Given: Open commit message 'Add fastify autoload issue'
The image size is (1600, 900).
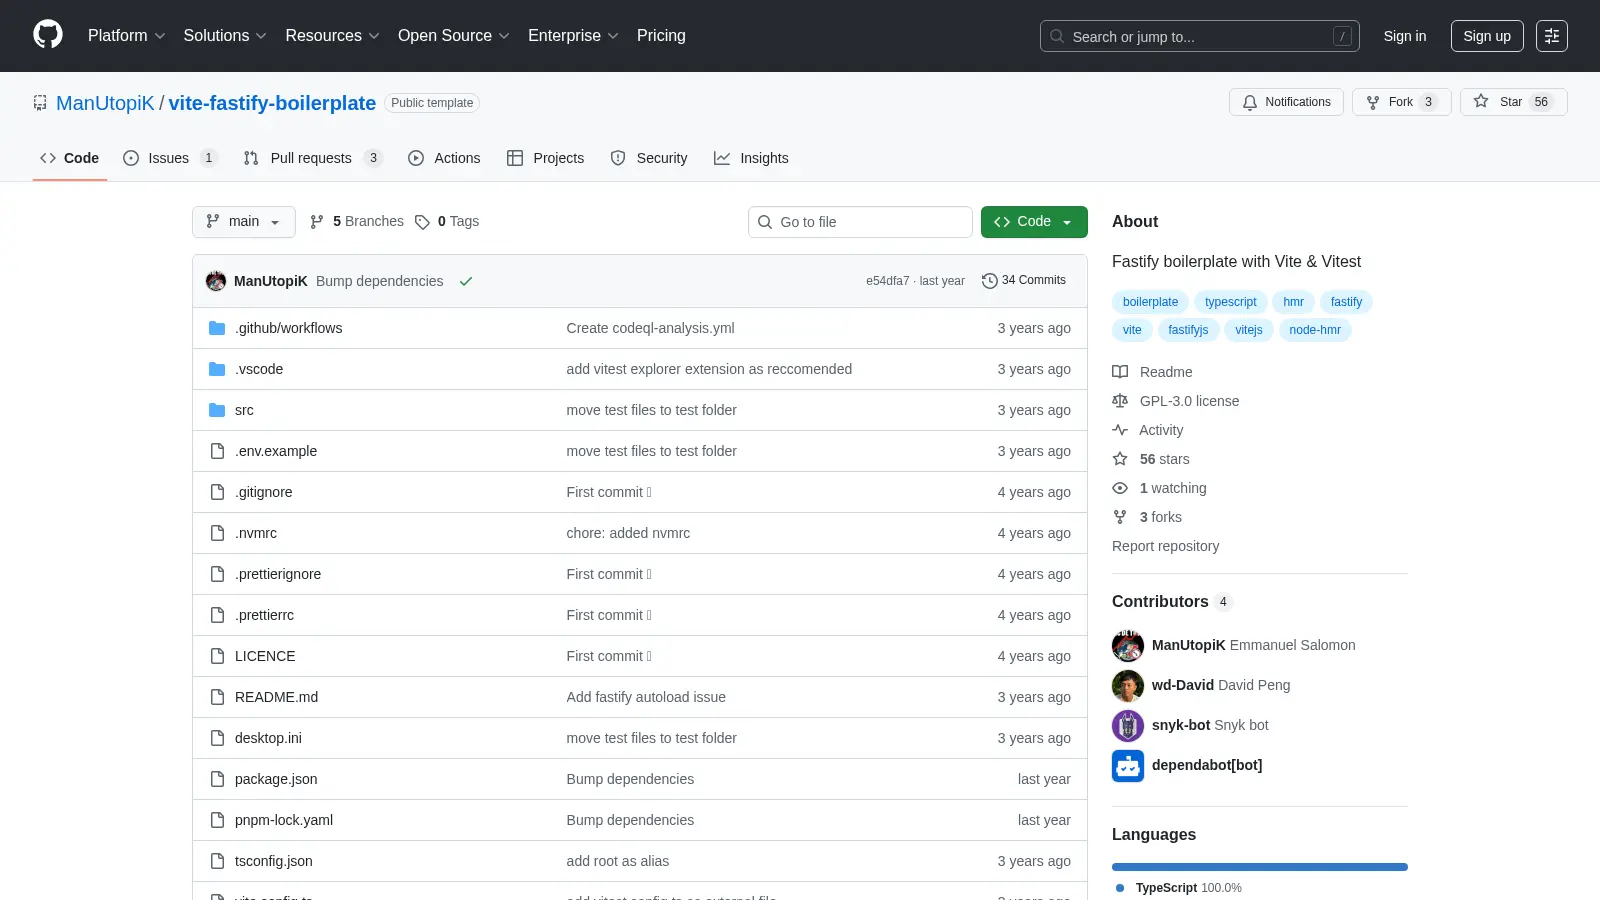Looking at the screenshot, I should (x=646, y=697).
